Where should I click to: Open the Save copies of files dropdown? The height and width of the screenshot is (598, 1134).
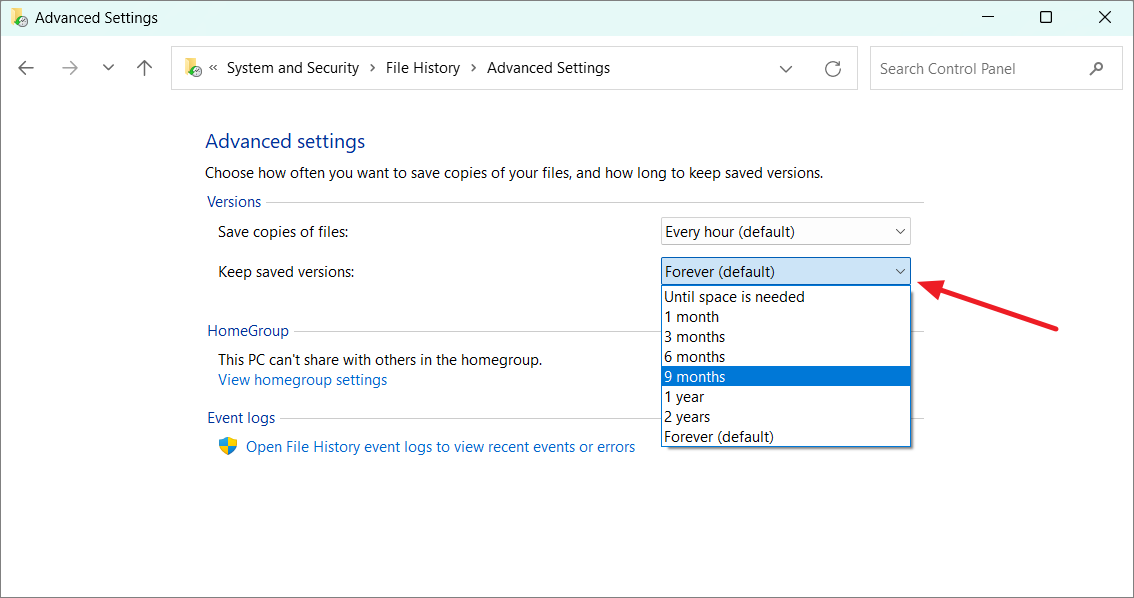point(785,232)
